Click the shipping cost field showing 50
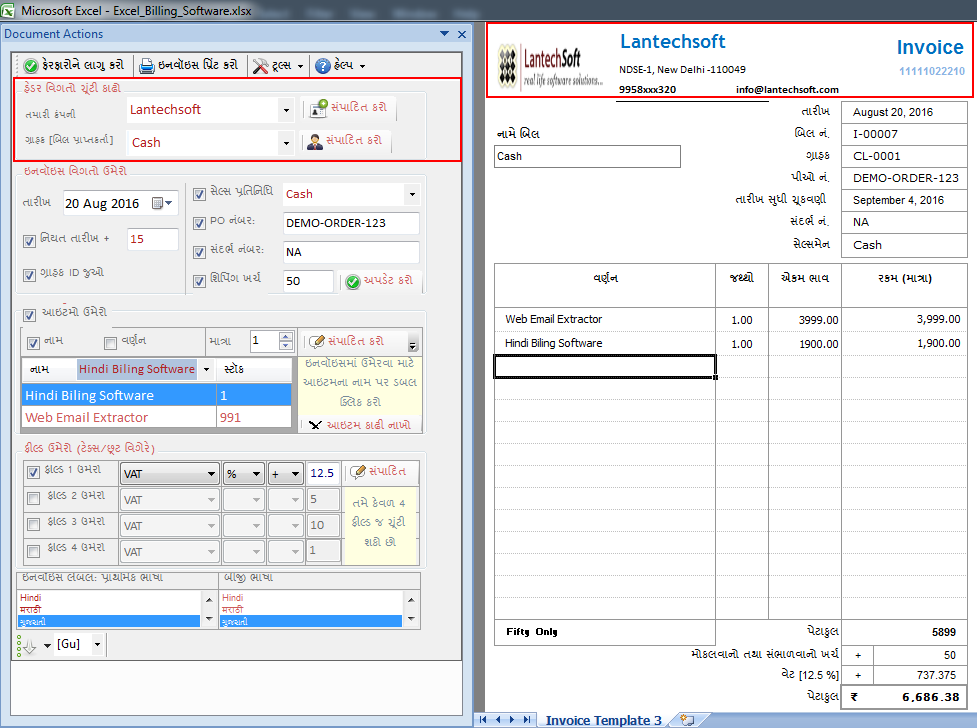The width and height of the screenshot is (977, 728). tap(308, 281)
